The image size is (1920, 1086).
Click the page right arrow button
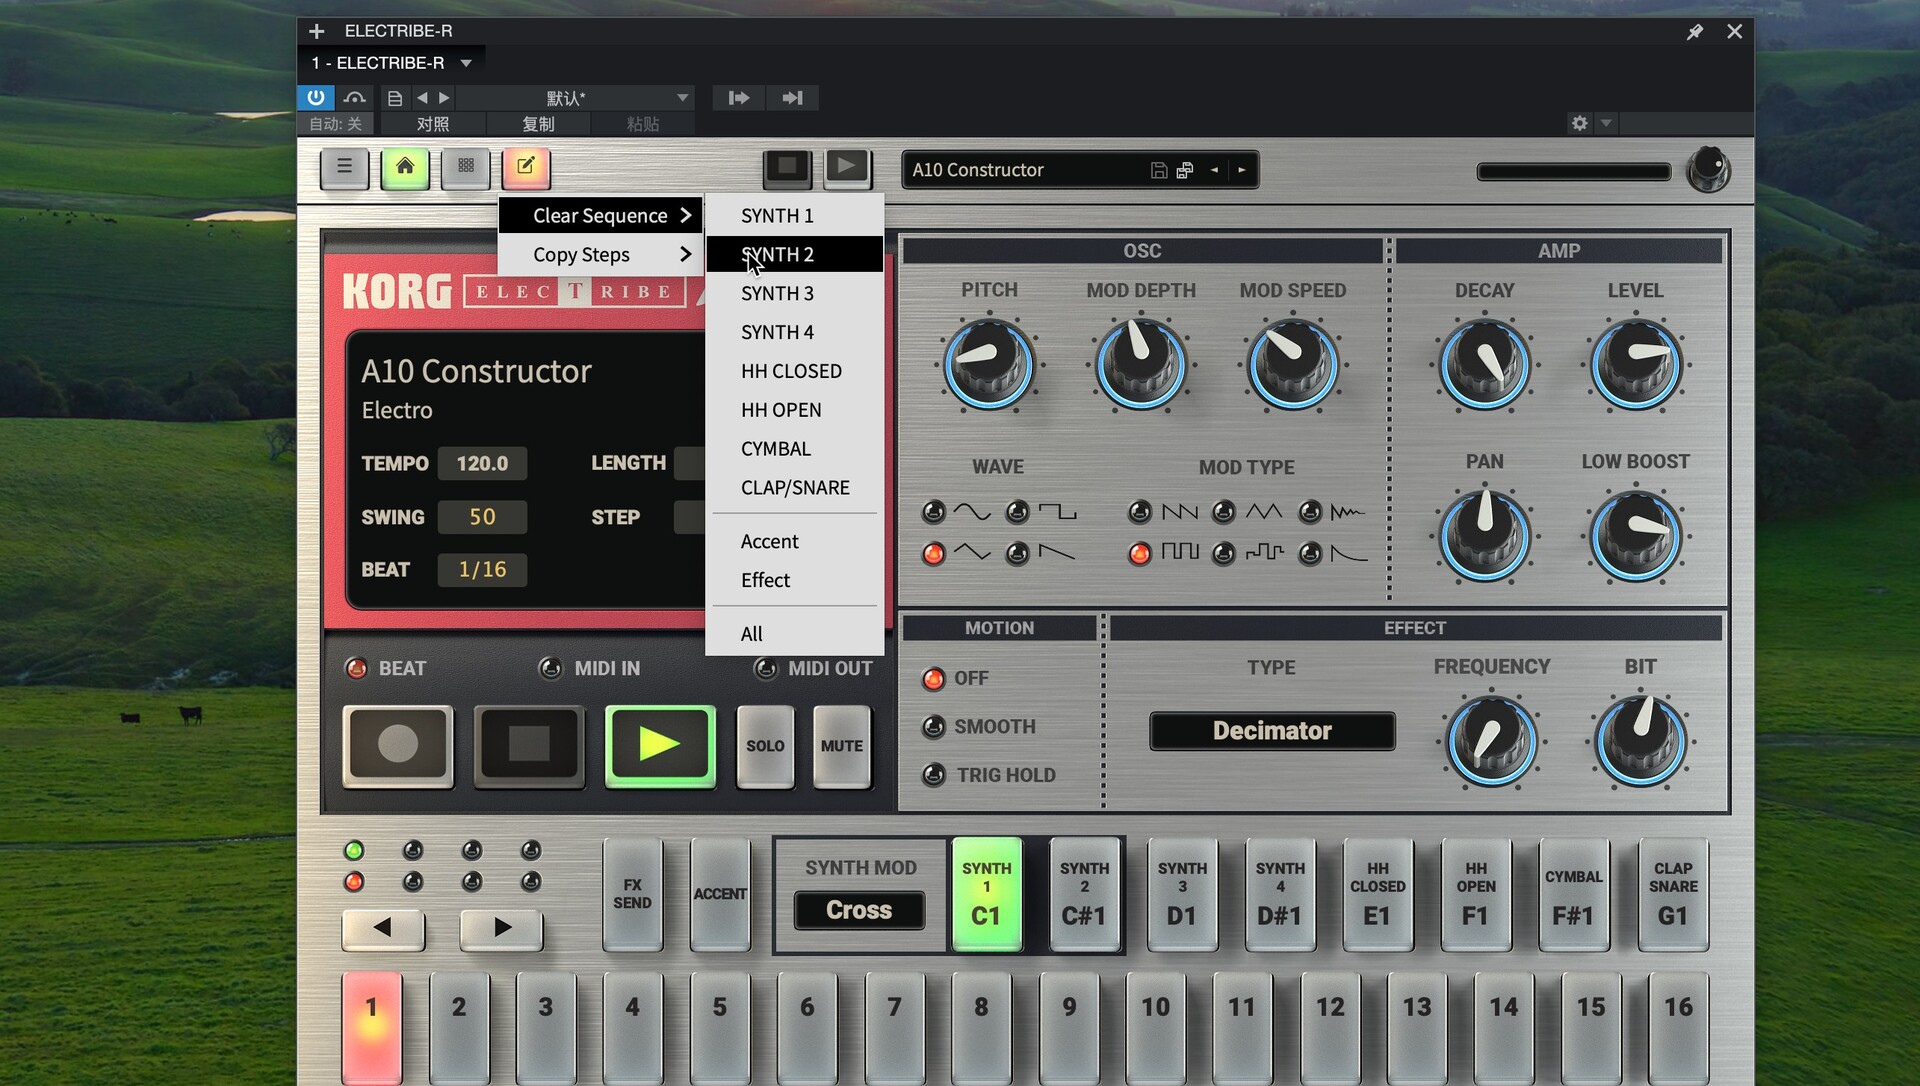click(x=502, y=929)
